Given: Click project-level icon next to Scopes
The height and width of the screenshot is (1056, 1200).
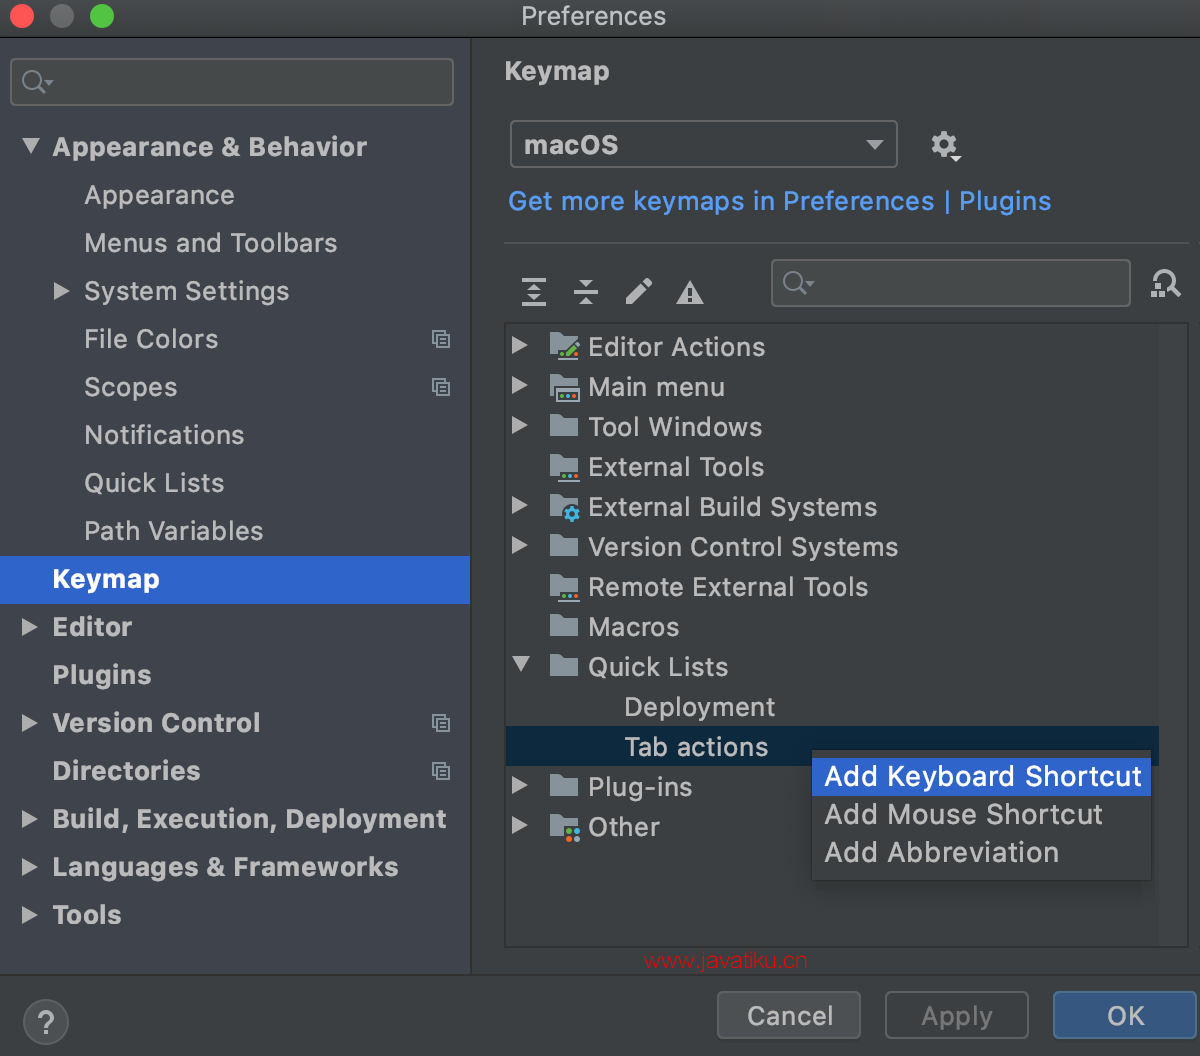Looking at the screenshot, I should tap(441, 387).
